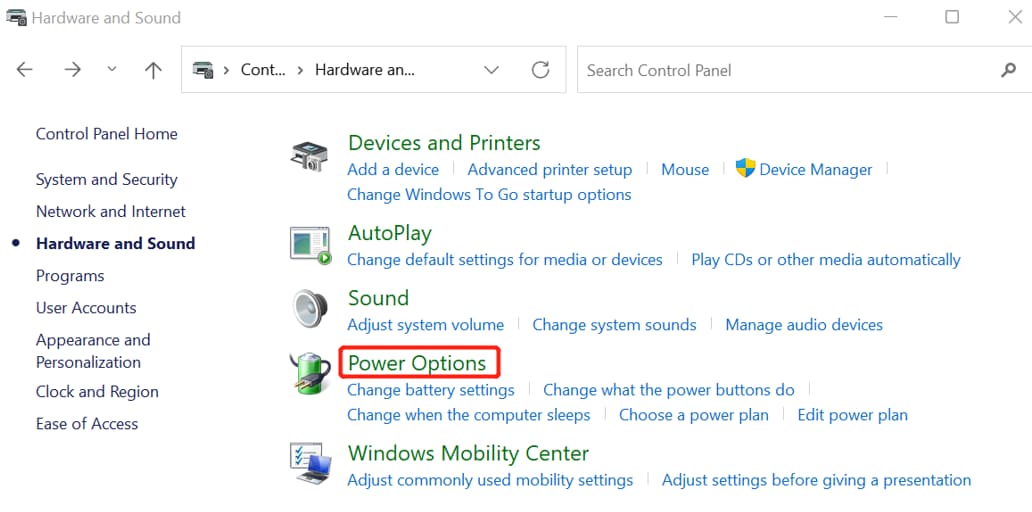1032x512 pixels.
Task: Open the Power Options heading
Action: [417, 363]
